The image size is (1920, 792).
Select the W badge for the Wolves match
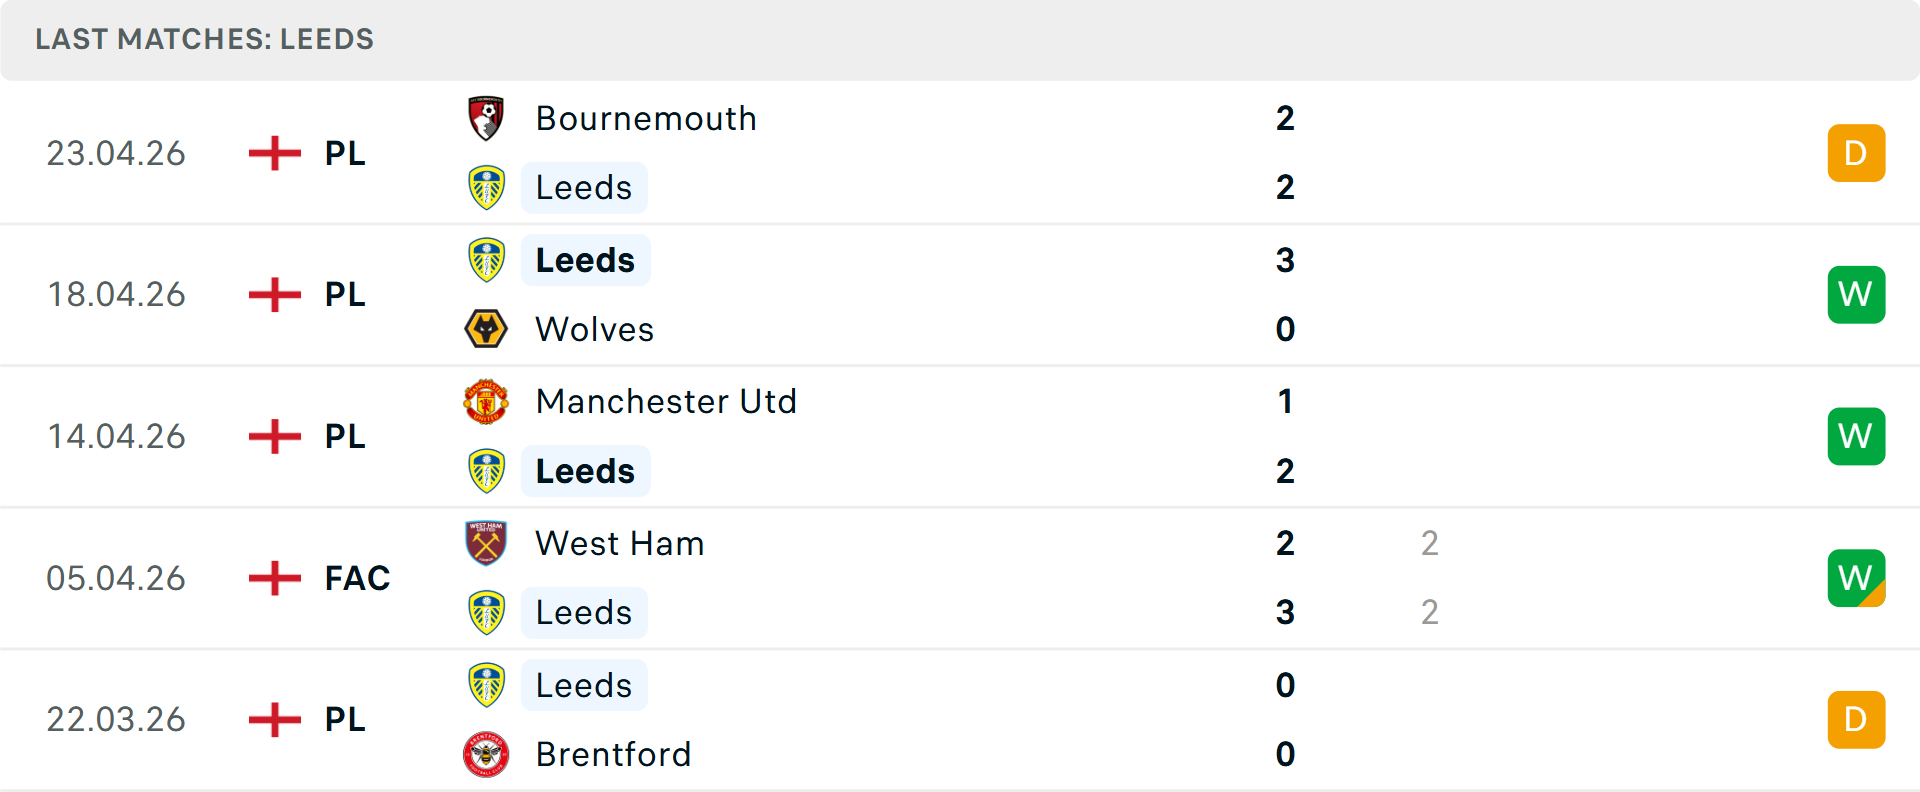(x=1856, y=294)
